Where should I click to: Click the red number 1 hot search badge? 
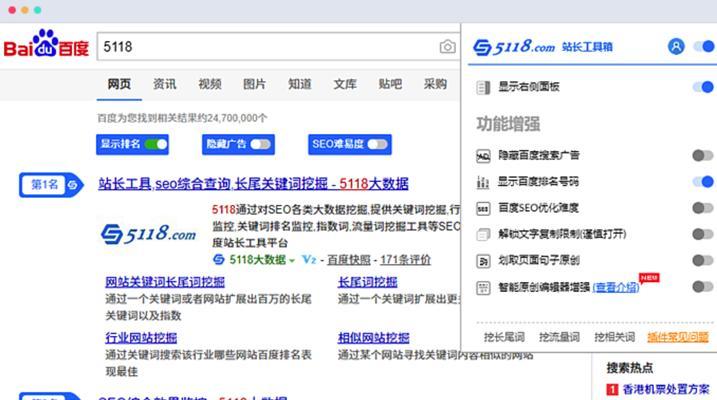click(x=612, y=389)
